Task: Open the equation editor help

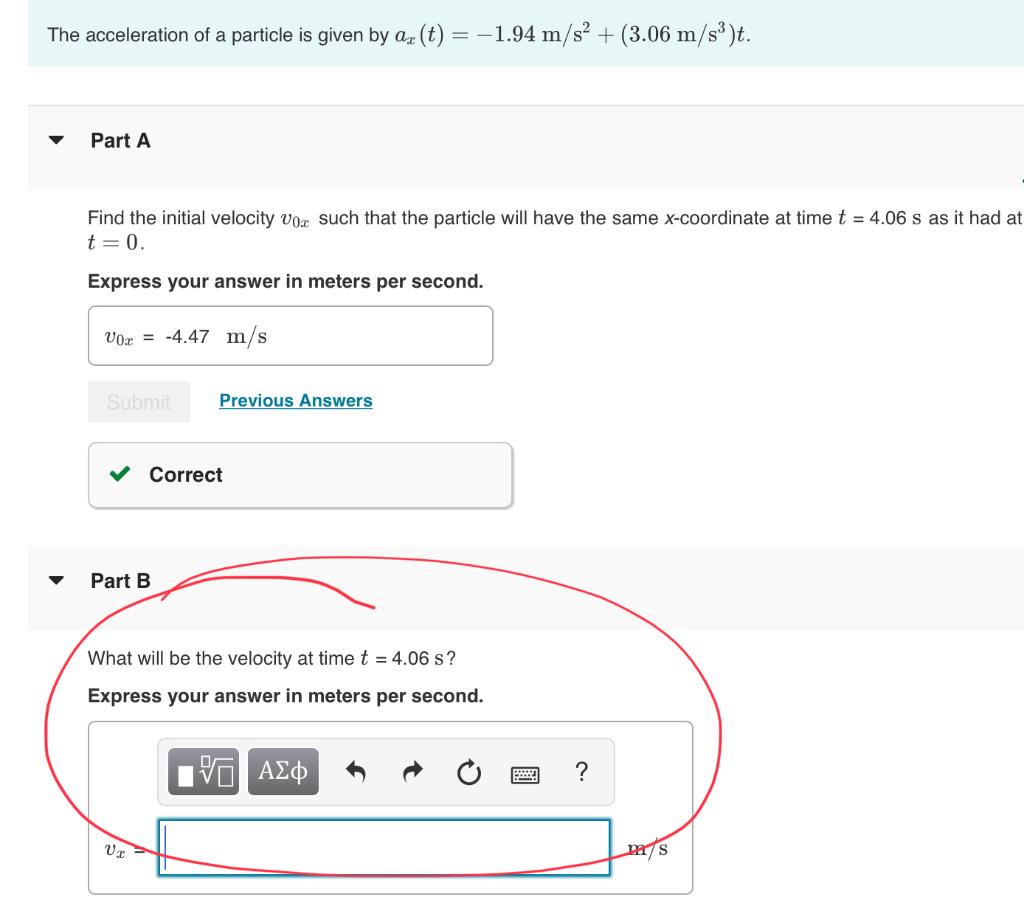Action: 581,771
